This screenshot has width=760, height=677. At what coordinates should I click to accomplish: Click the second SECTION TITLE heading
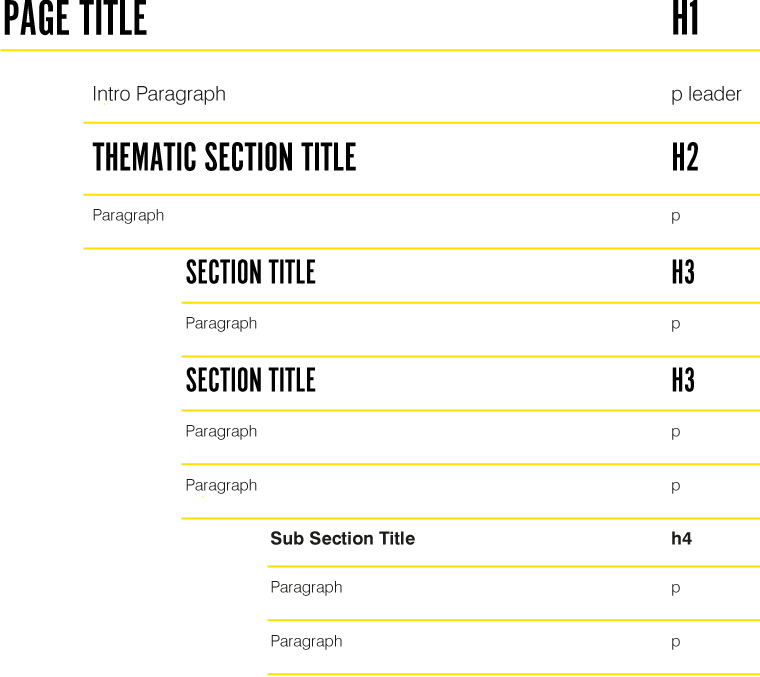pos(250,381)
